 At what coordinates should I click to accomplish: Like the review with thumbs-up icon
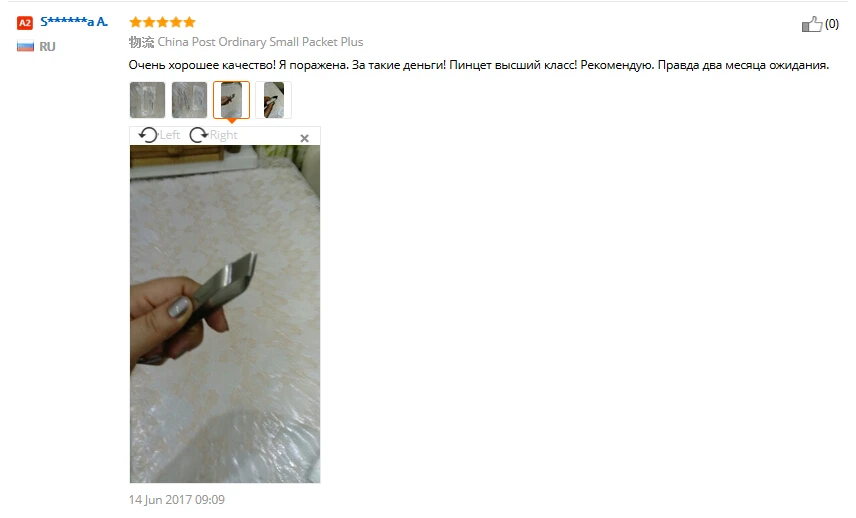pos(812,24)
